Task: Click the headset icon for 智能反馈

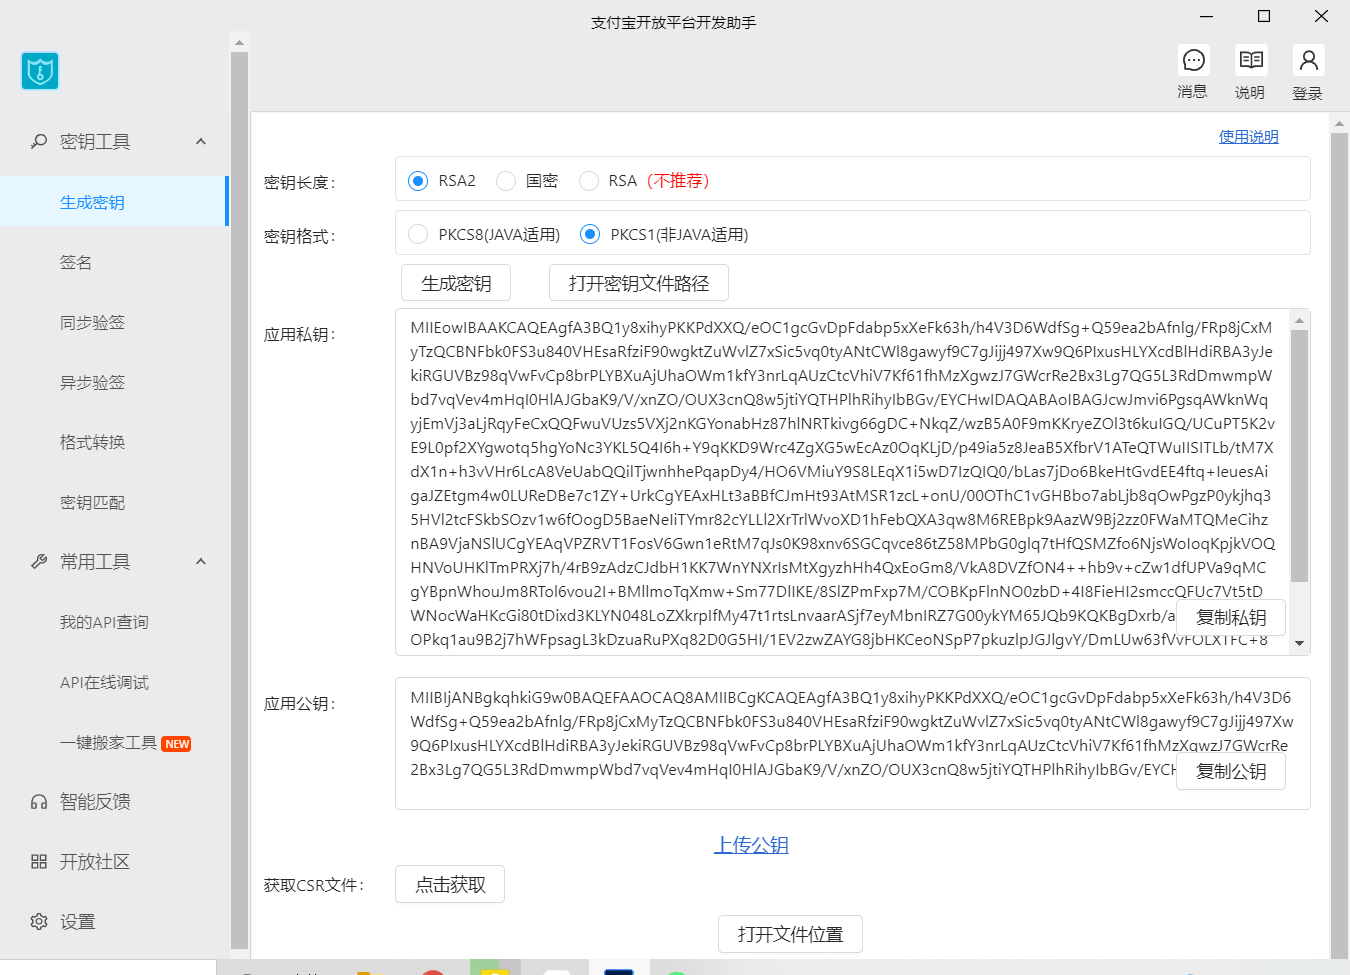Action: (39, 802)
